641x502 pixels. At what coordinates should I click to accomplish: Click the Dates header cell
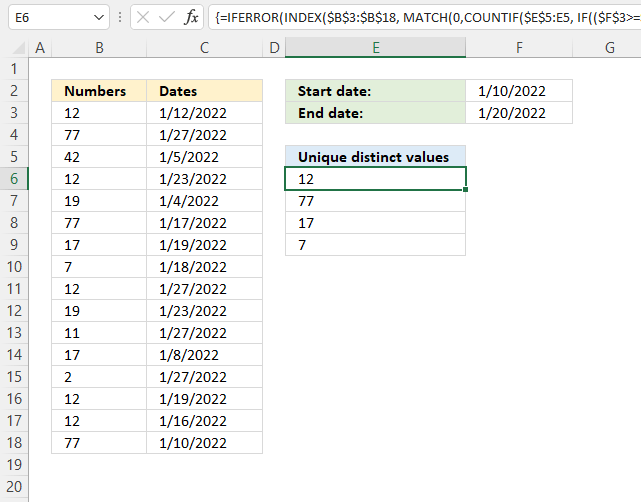click(204, 91)
